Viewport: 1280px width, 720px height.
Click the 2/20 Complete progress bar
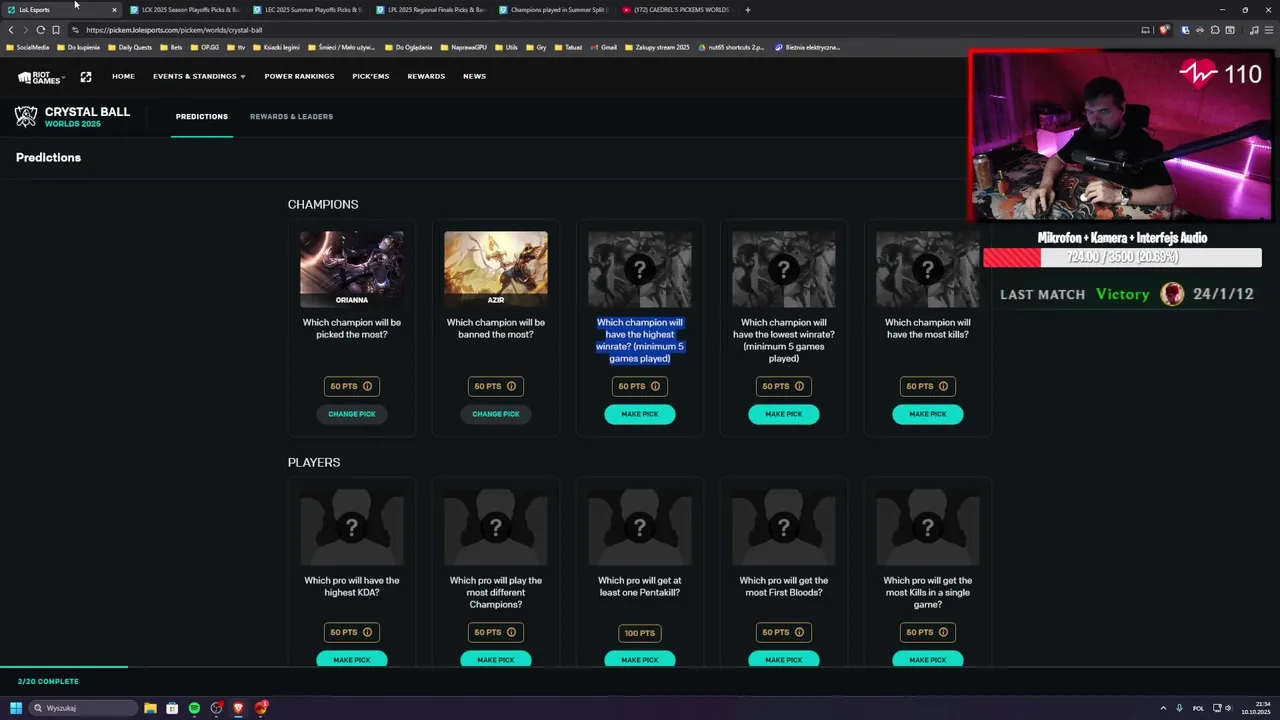pyautogui.click(x=64, y=667)
